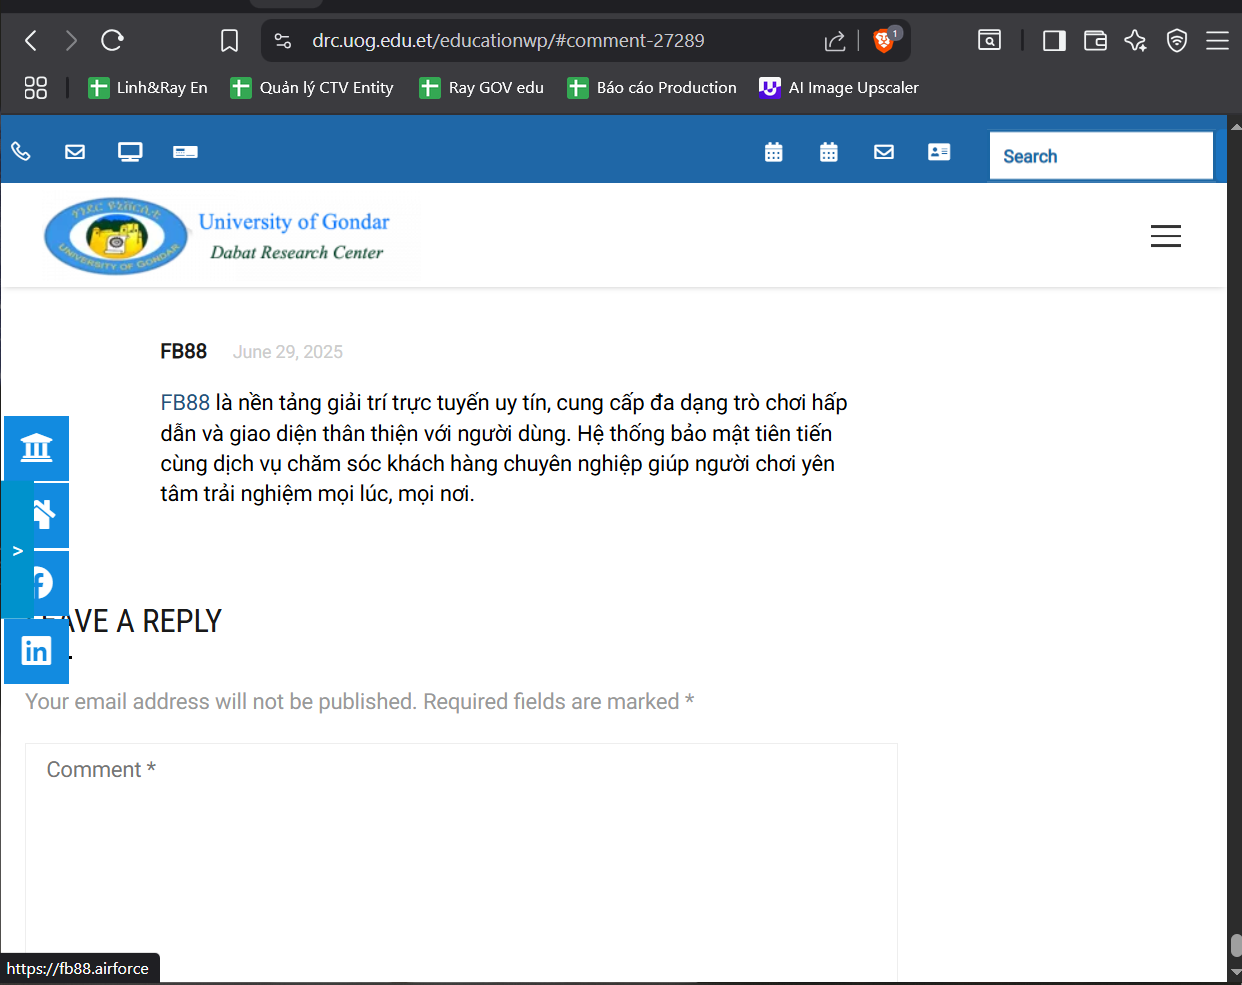Click the ID card contact icon
Screen dimensions: 1242x985
coord(939,152)
